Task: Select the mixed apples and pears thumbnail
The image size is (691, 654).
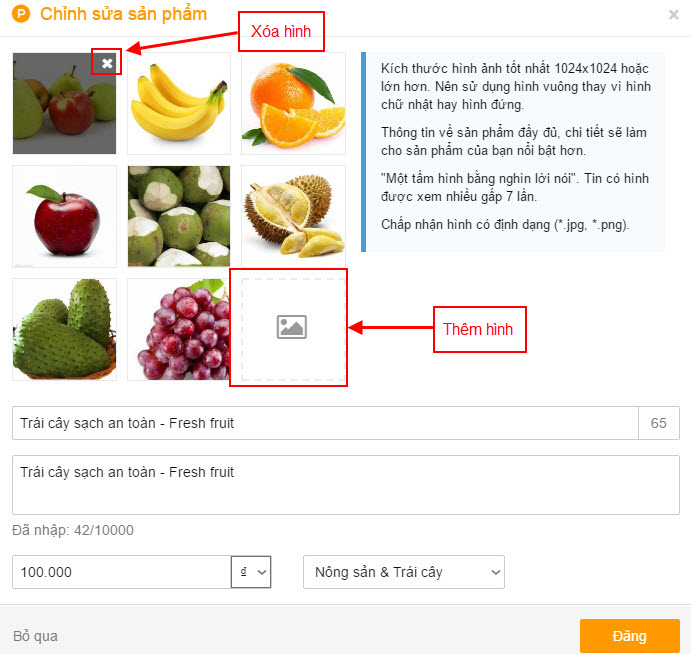Action: click(x=64, y=104)
